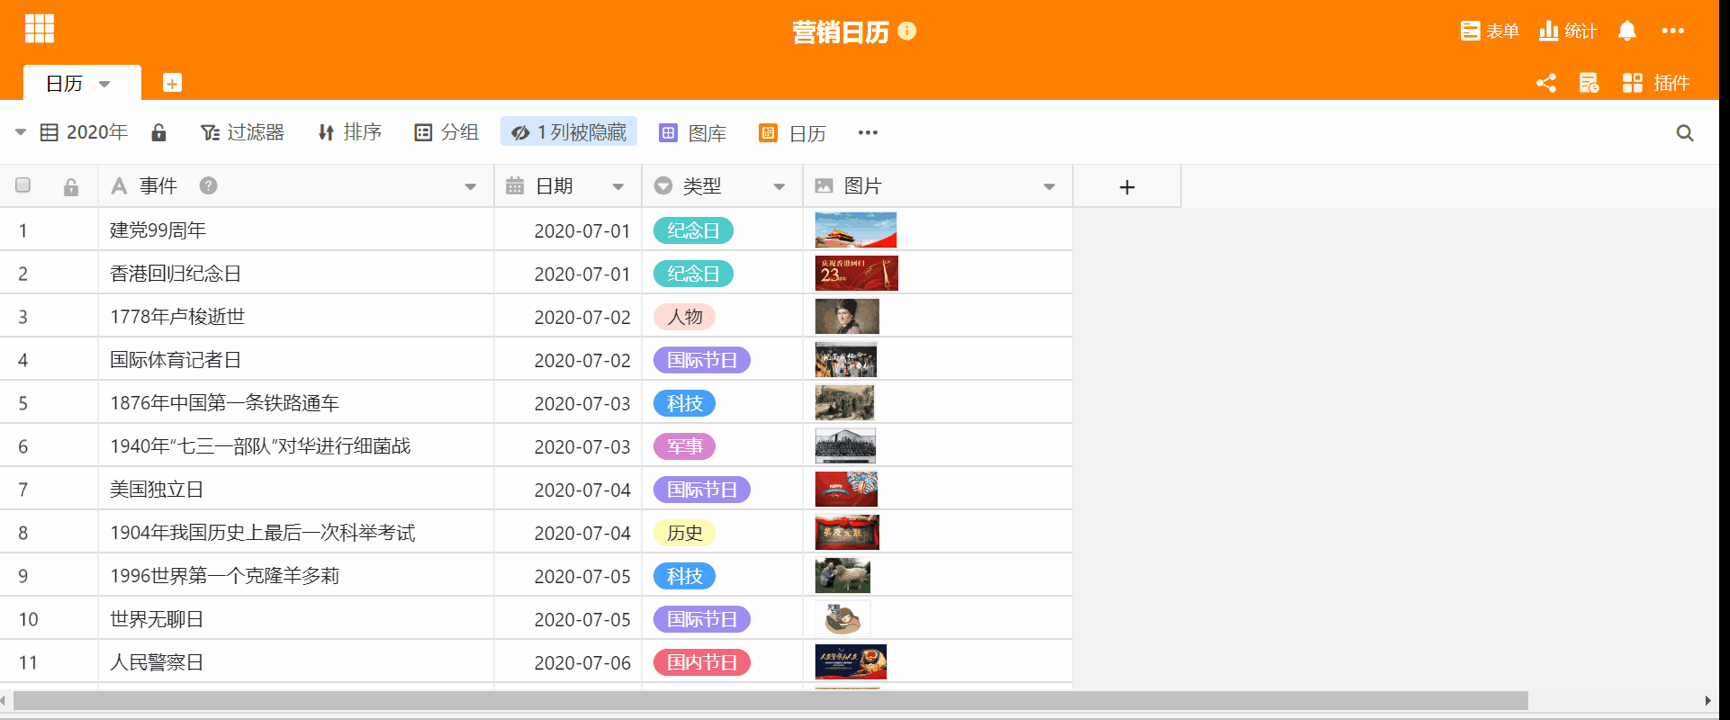Open the 类型 column dropdown

coord(779,187)
